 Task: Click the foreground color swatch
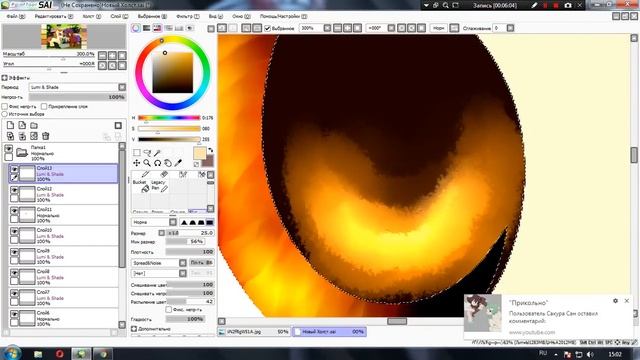[x=199, y=153]
